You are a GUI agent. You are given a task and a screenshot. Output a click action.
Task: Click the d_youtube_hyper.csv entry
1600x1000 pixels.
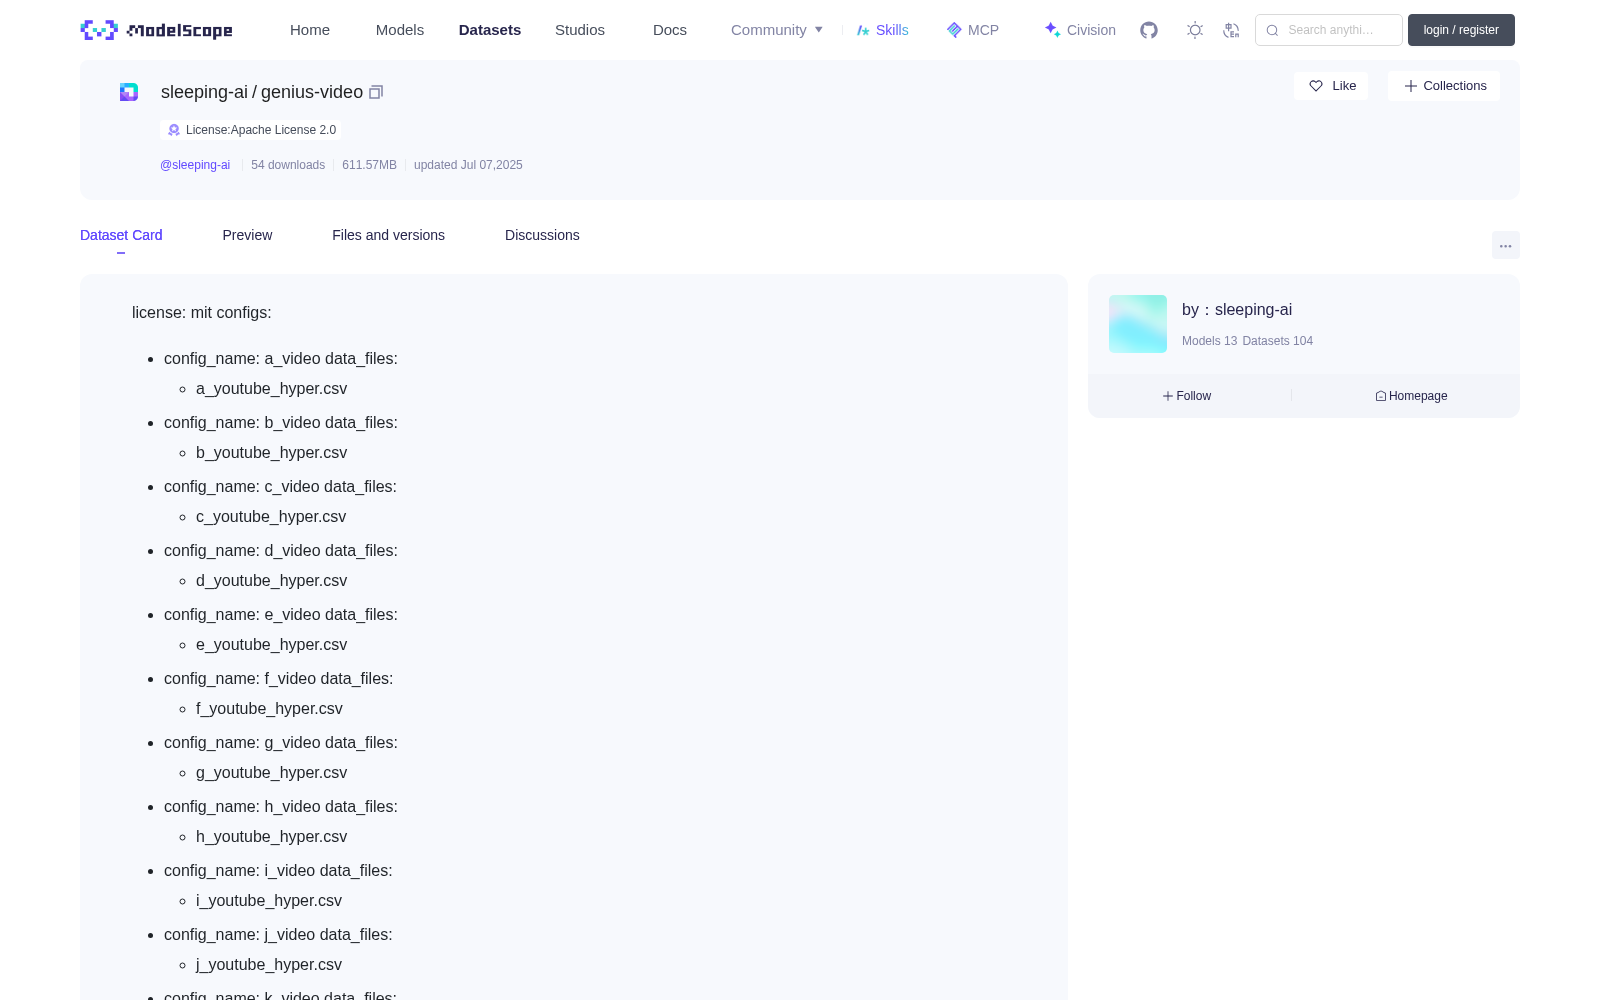(x=271, y=581)
